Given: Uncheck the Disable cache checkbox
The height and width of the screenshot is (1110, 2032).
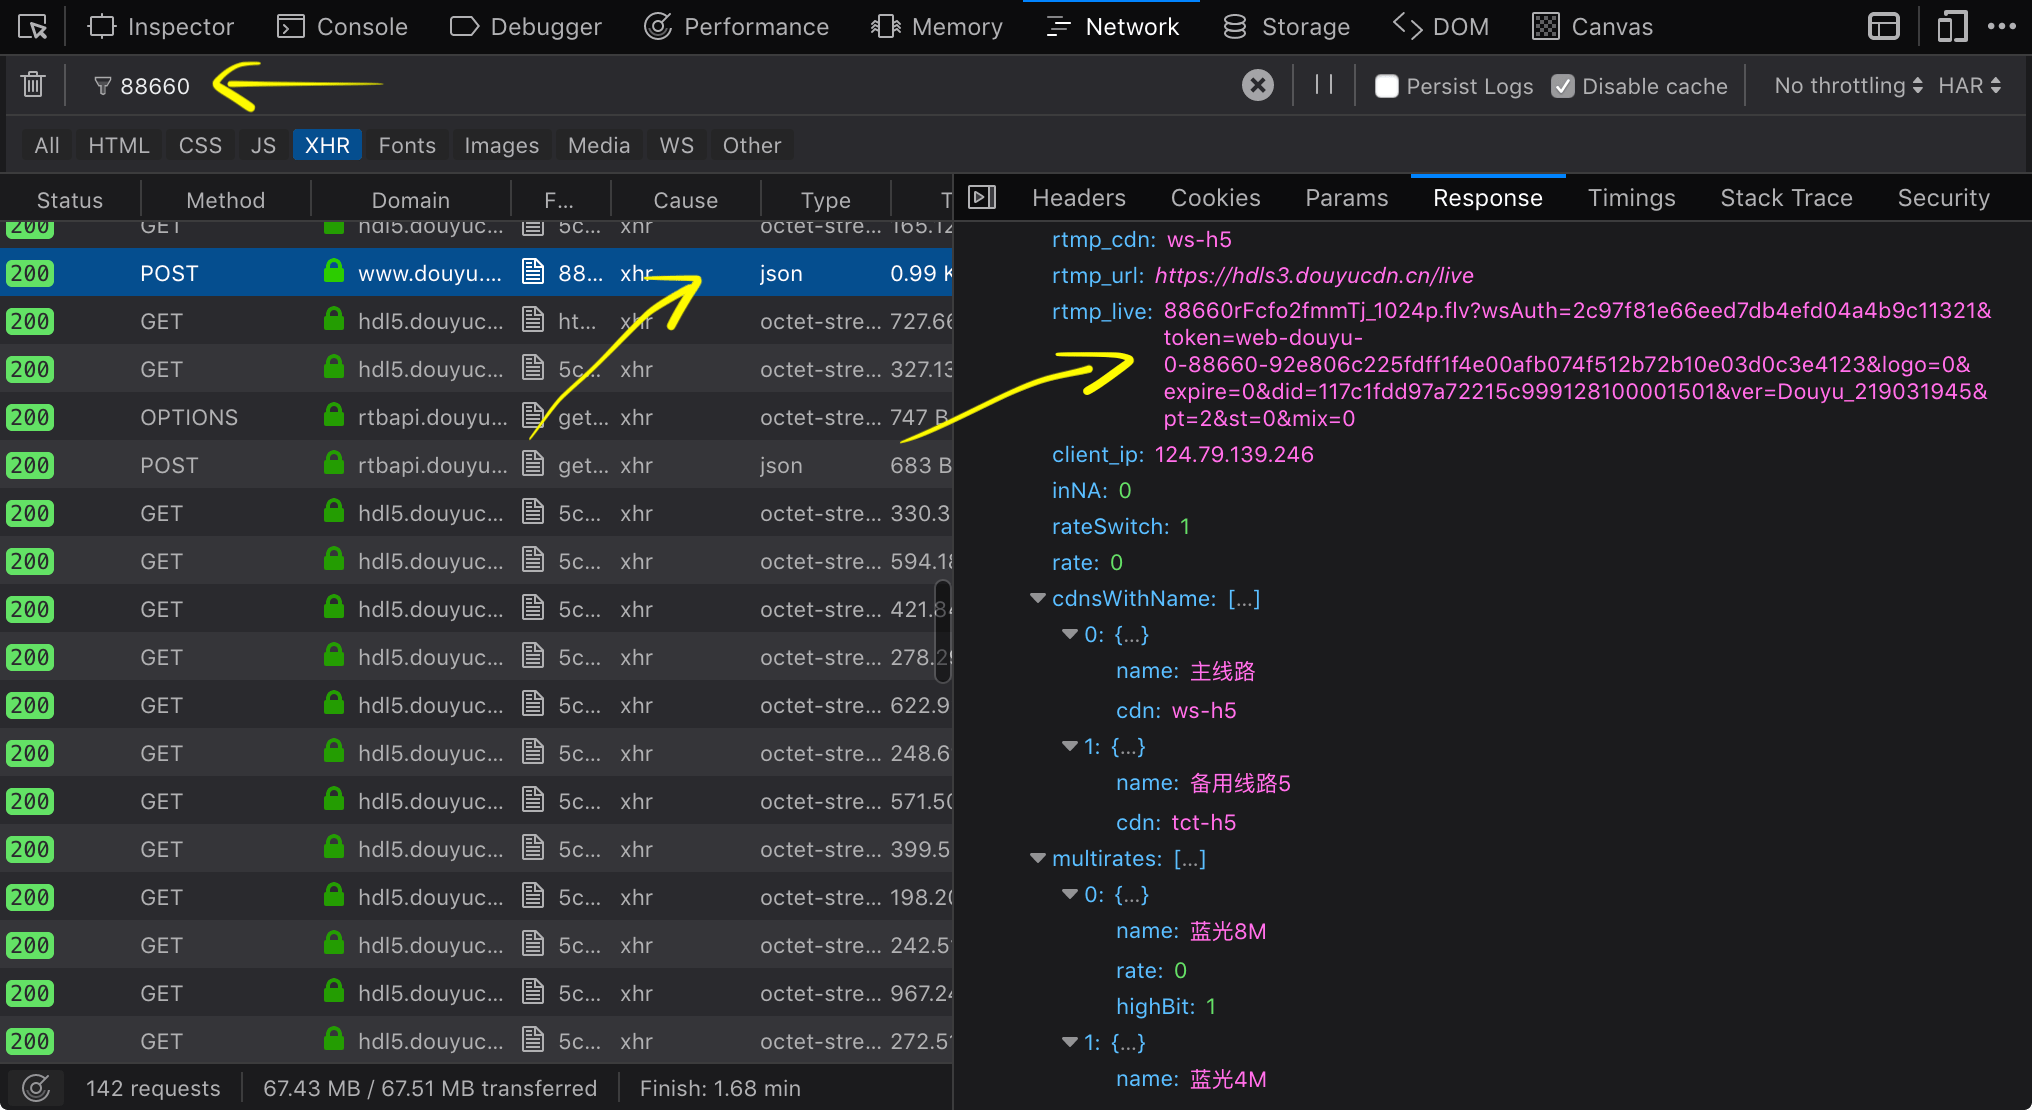Looking at the screenshot, I should [1562, 86].
